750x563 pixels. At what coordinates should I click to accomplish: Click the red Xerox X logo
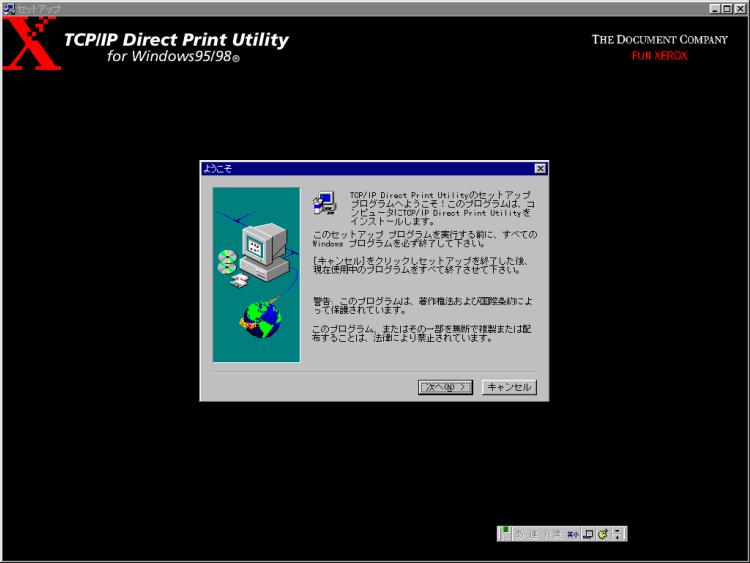click(32, 43)
